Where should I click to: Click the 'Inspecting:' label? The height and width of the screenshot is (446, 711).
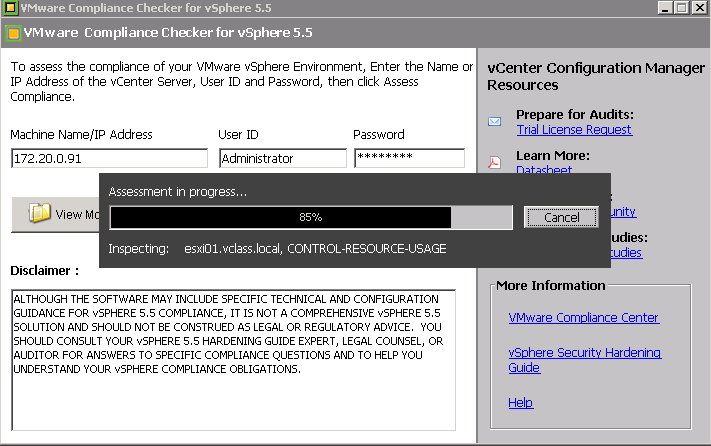pos(138,249)
